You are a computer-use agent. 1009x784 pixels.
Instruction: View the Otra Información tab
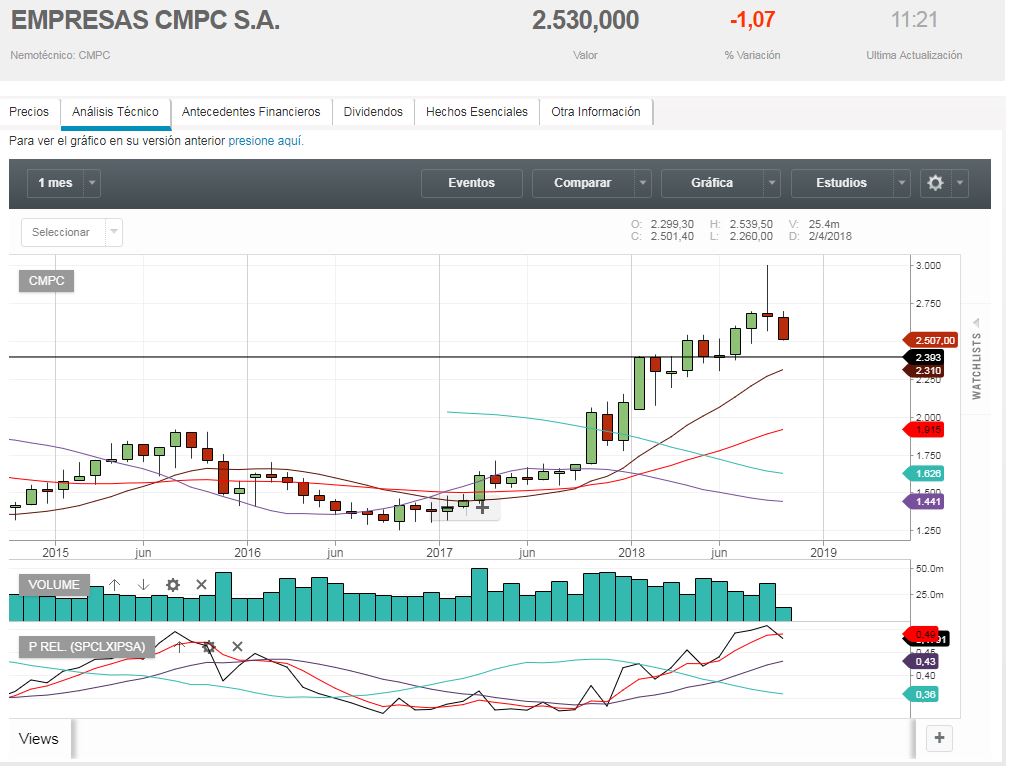[596, 111]
